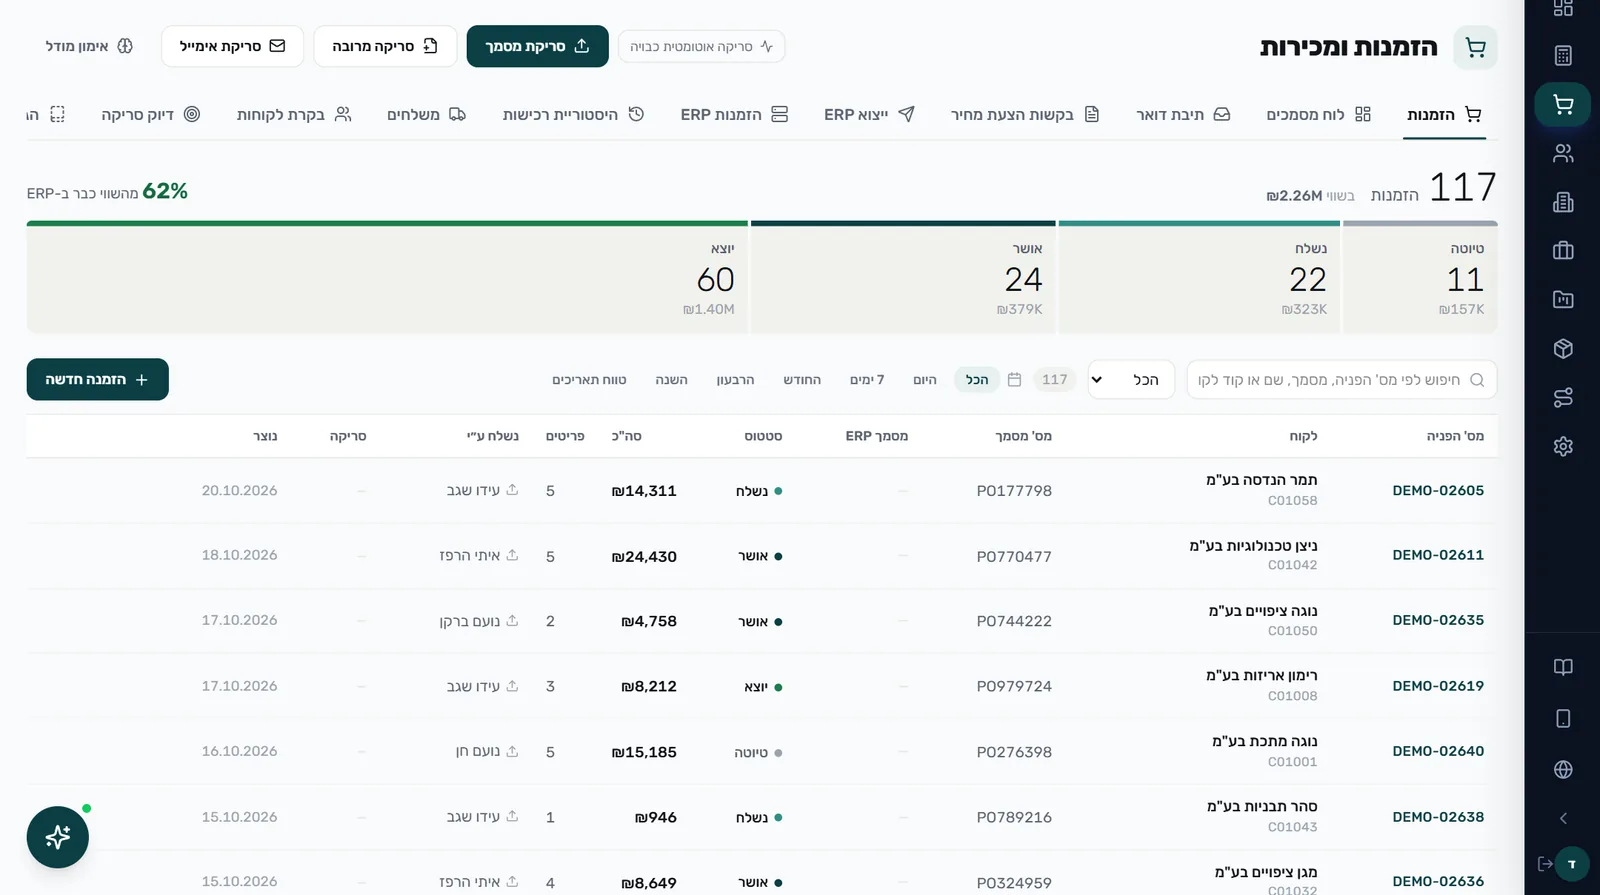
Task: Select the היום date filter chip
Action: pos(925,380)
